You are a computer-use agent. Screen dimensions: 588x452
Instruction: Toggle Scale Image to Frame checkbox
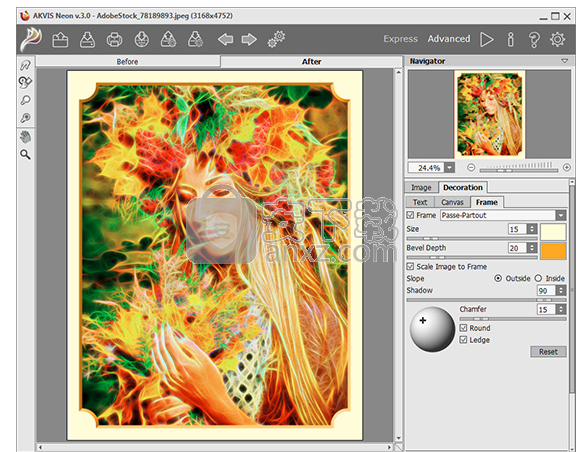[410, 266]
